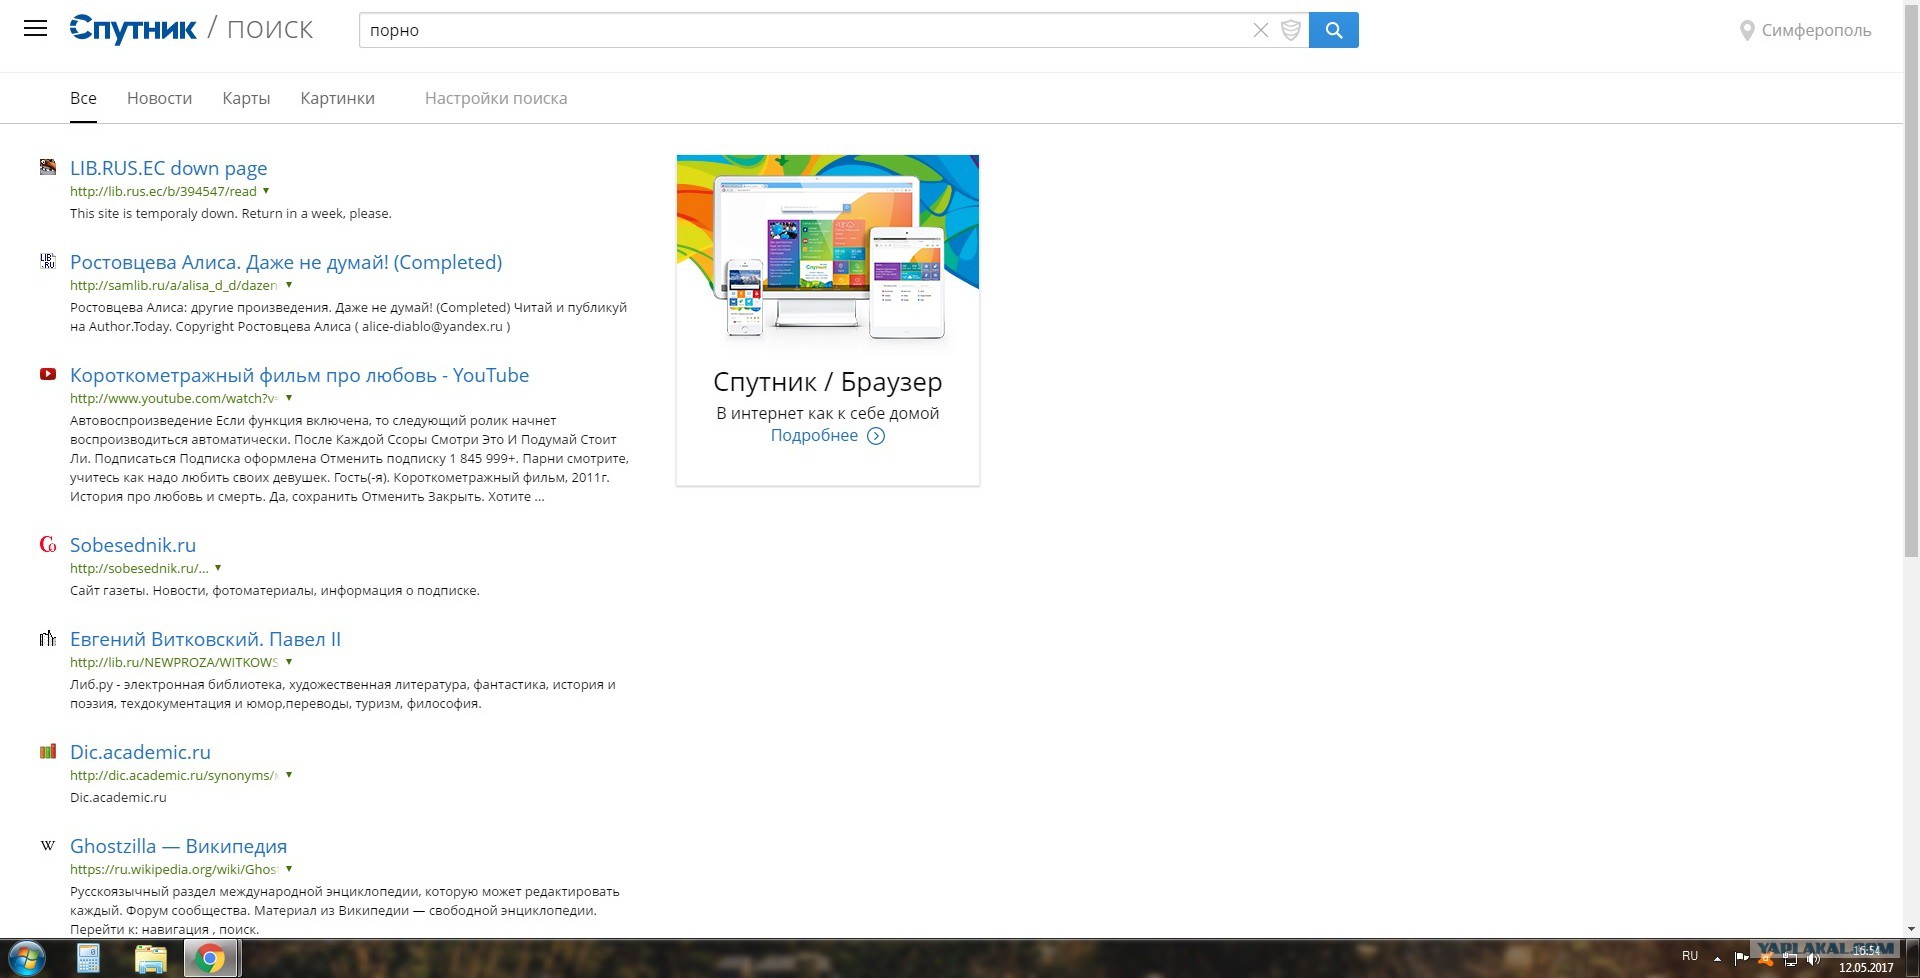Expand the lib.ru URL dropdown arrow
Image resolution: width=1920 pixels, height=978 pixels.
coord(289,661)
